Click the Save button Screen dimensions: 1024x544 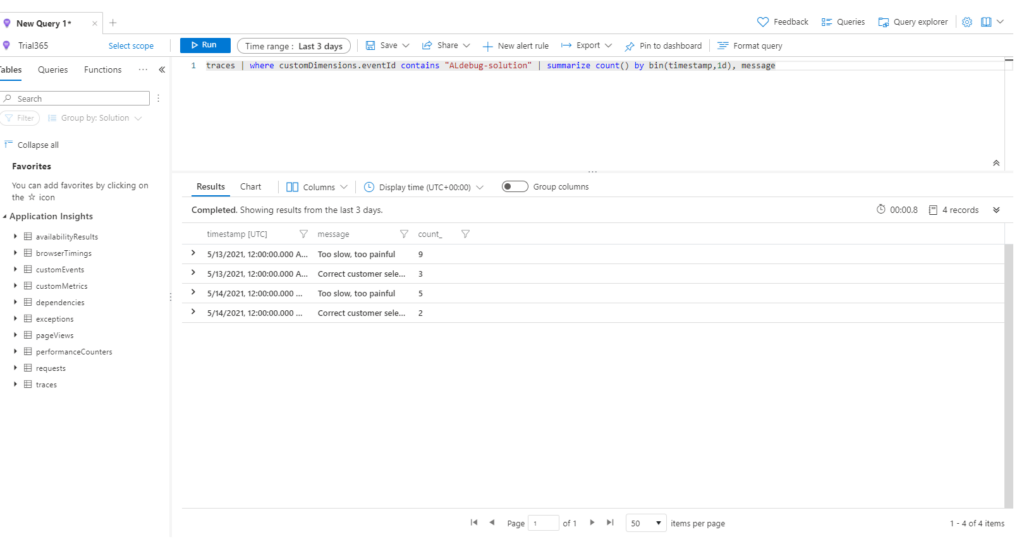(381, 45)
